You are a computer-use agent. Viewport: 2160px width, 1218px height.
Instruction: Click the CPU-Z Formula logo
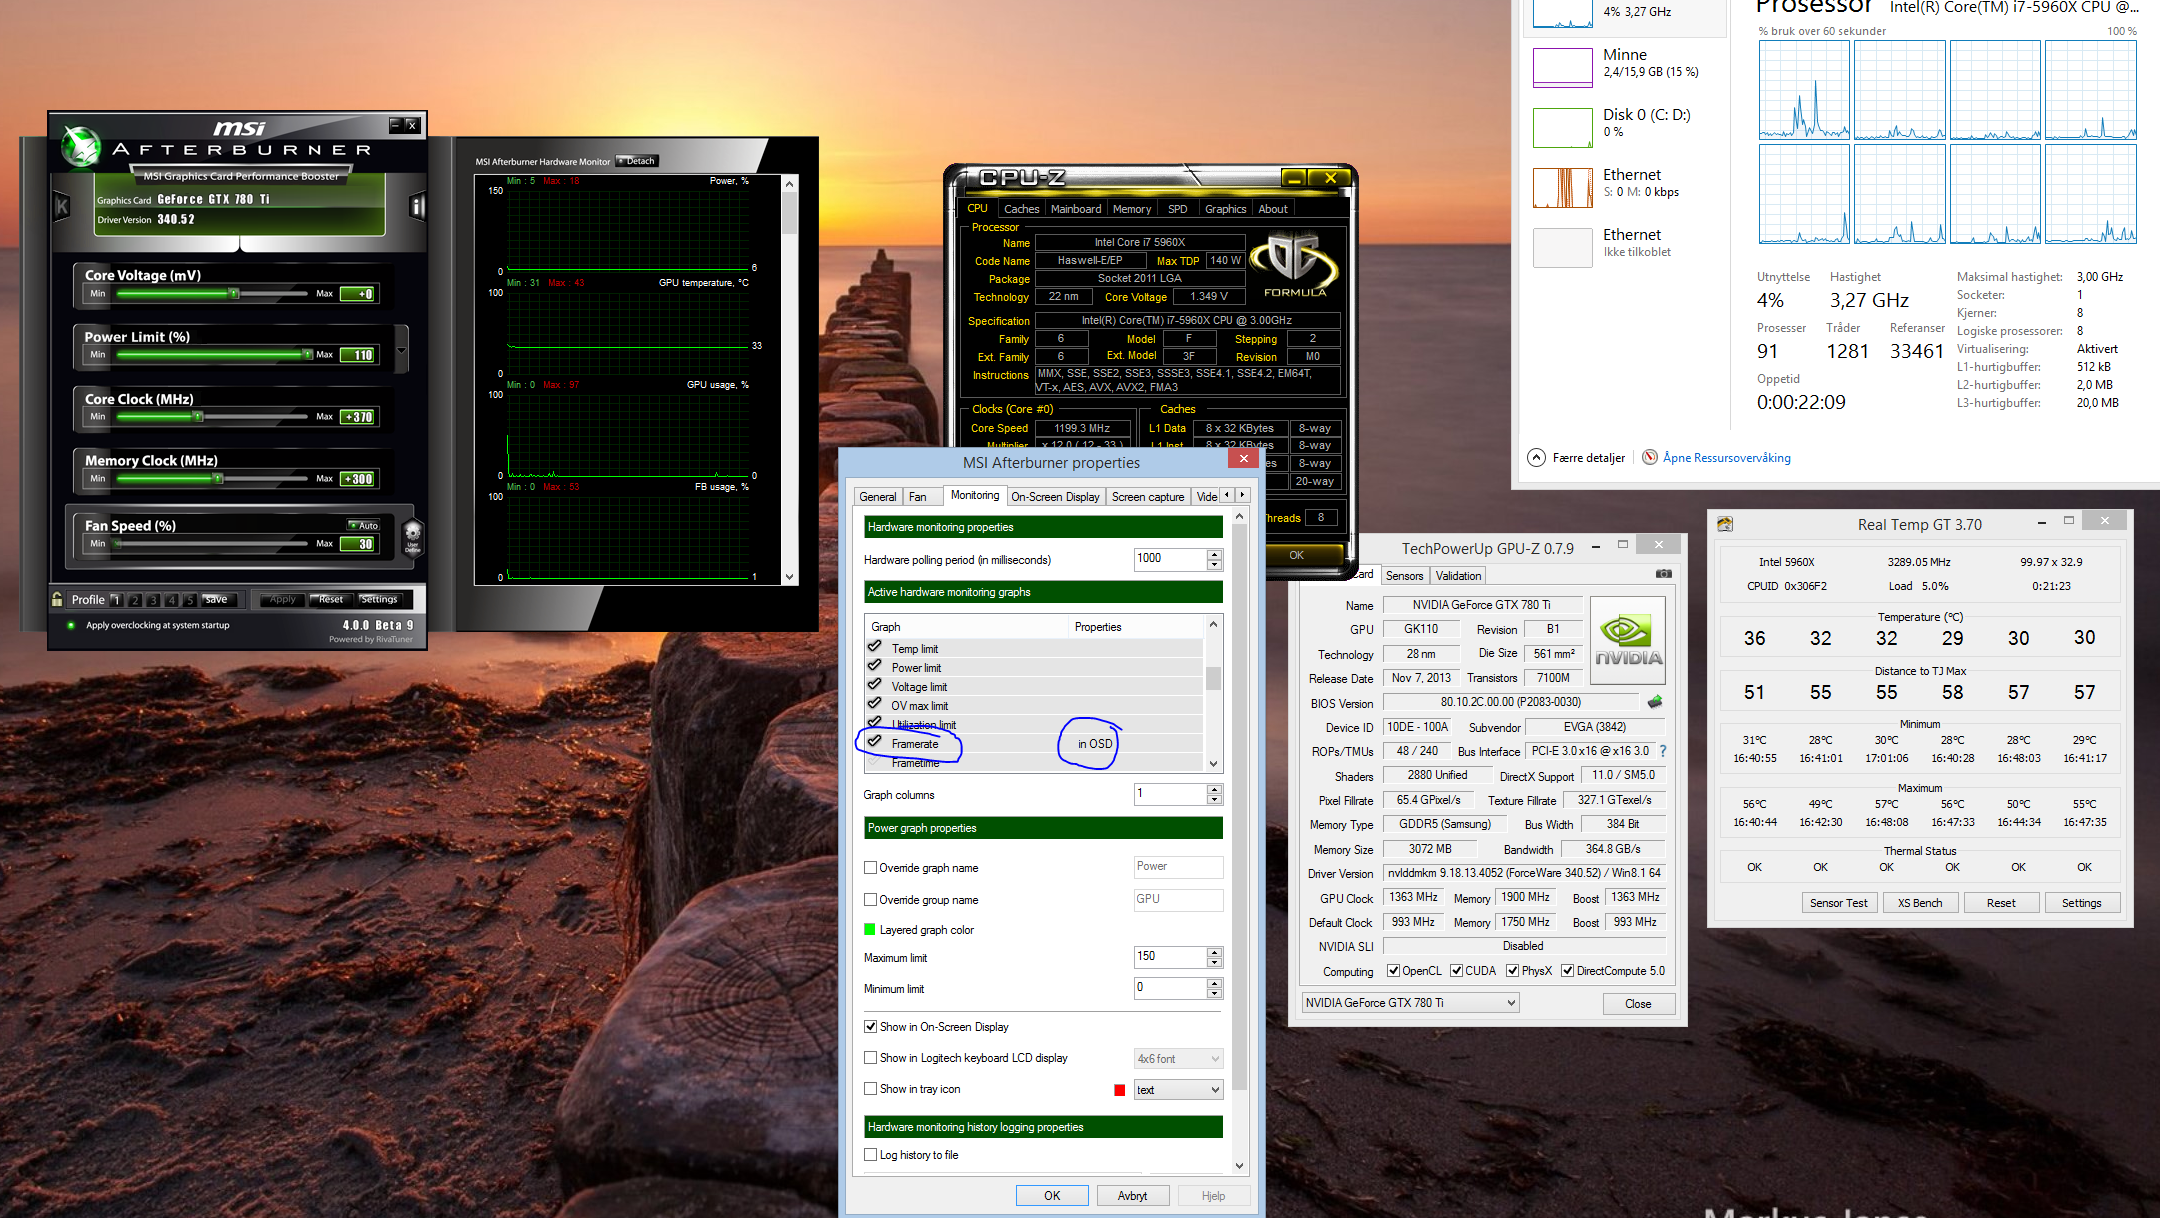pos(1295,265)
